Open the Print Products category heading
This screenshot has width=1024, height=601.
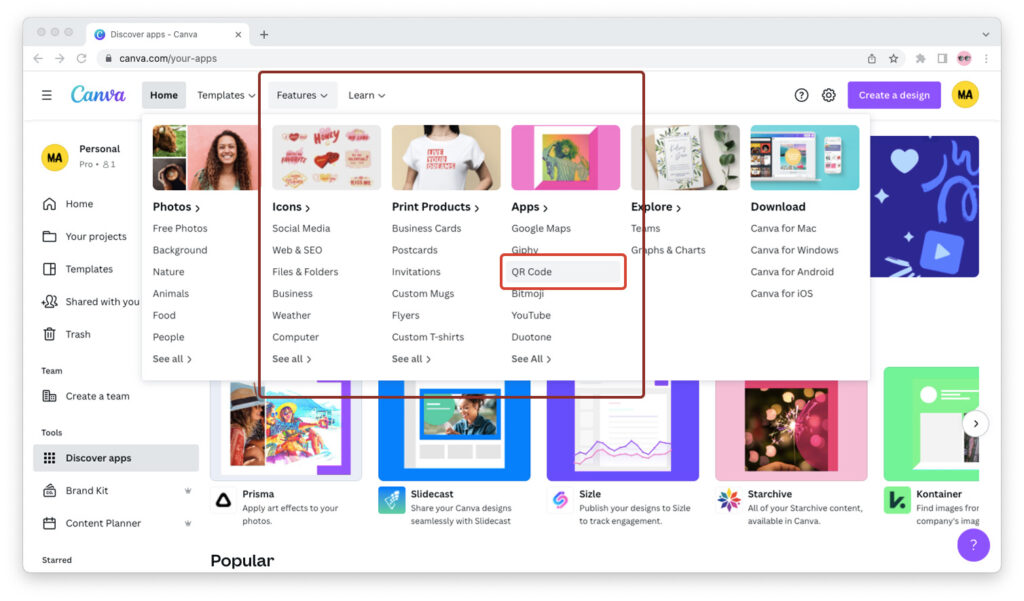436,207
